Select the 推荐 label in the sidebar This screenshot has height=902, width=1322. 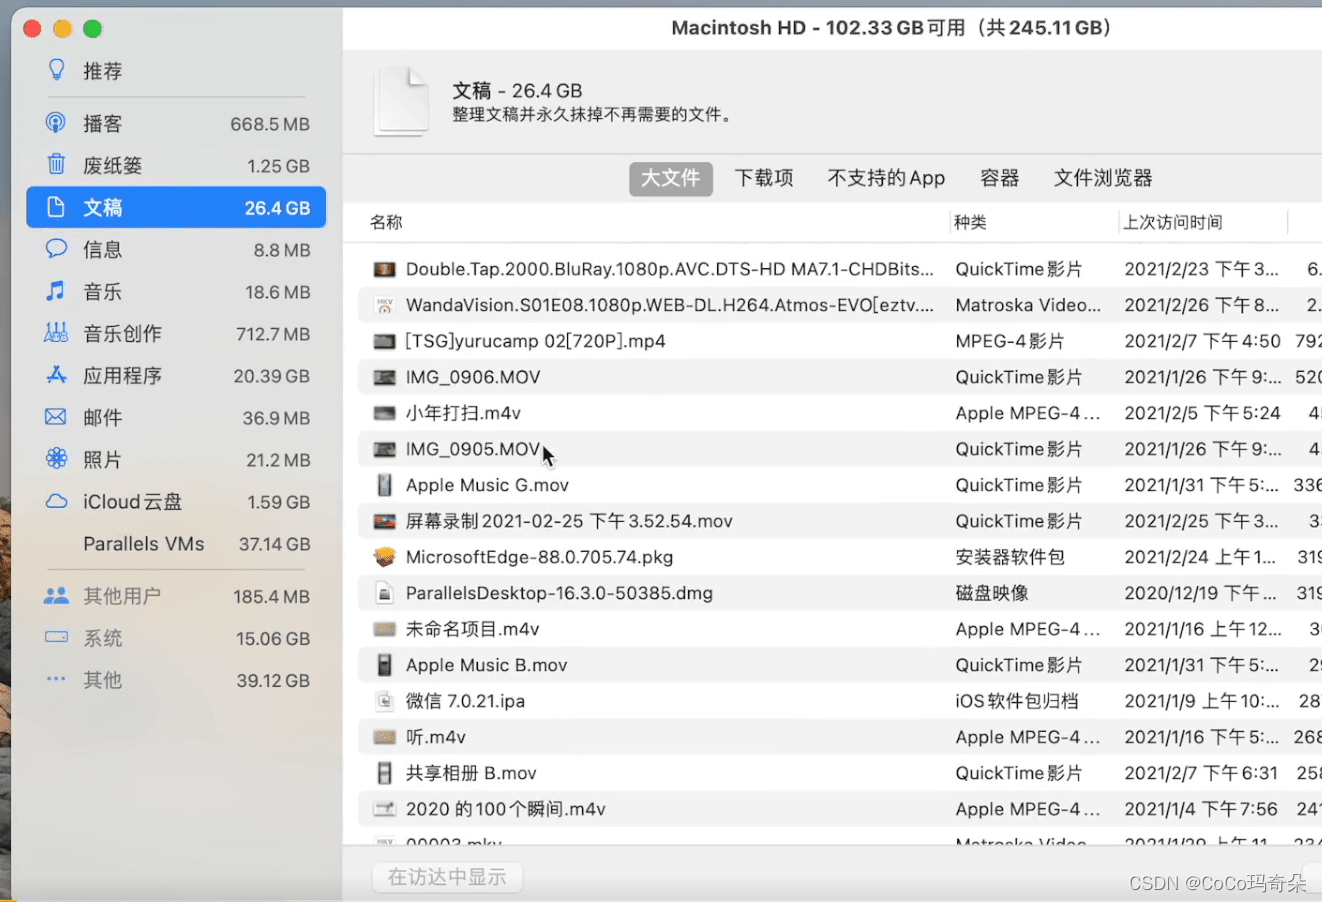[x=102, y=71]
